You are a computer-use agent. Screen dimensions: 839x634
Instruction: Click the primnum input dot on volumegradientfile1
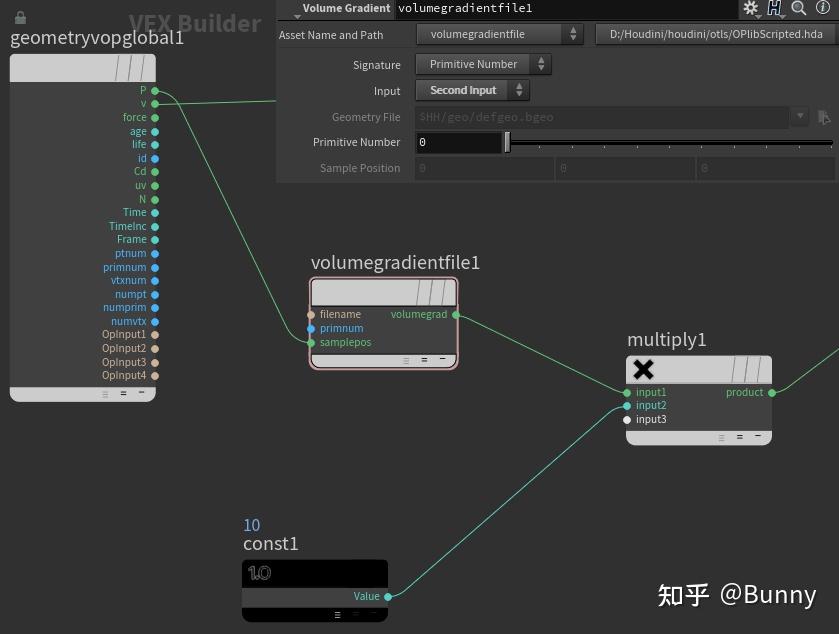click(x=311, y=328)
